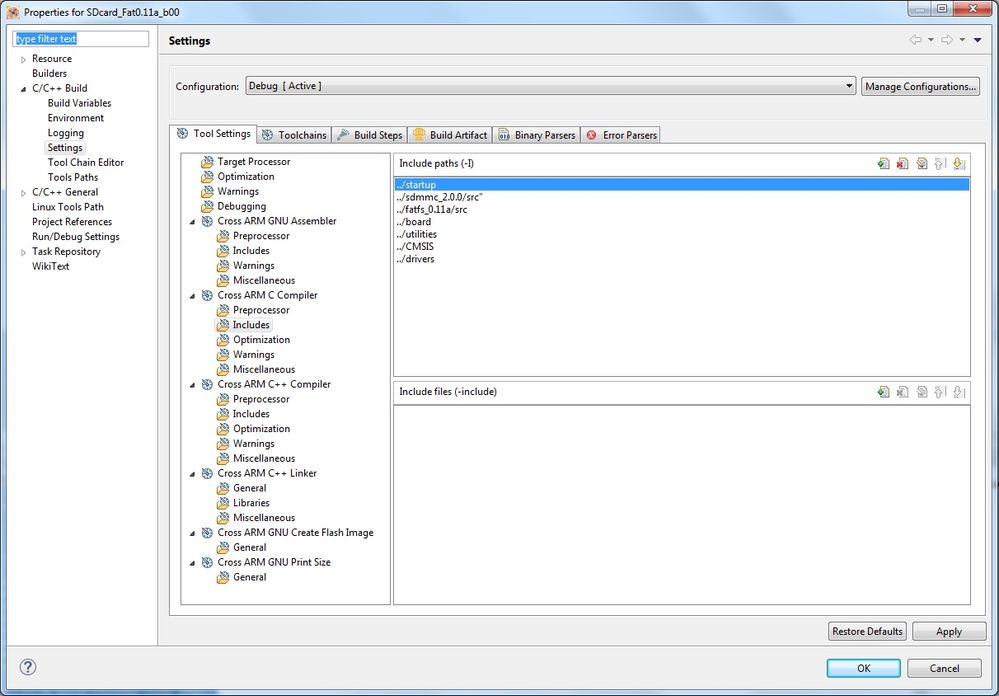999x696 pixels.
Task: Collapse Cross ARM GNU Print Size group
Action: click(192, 563)
